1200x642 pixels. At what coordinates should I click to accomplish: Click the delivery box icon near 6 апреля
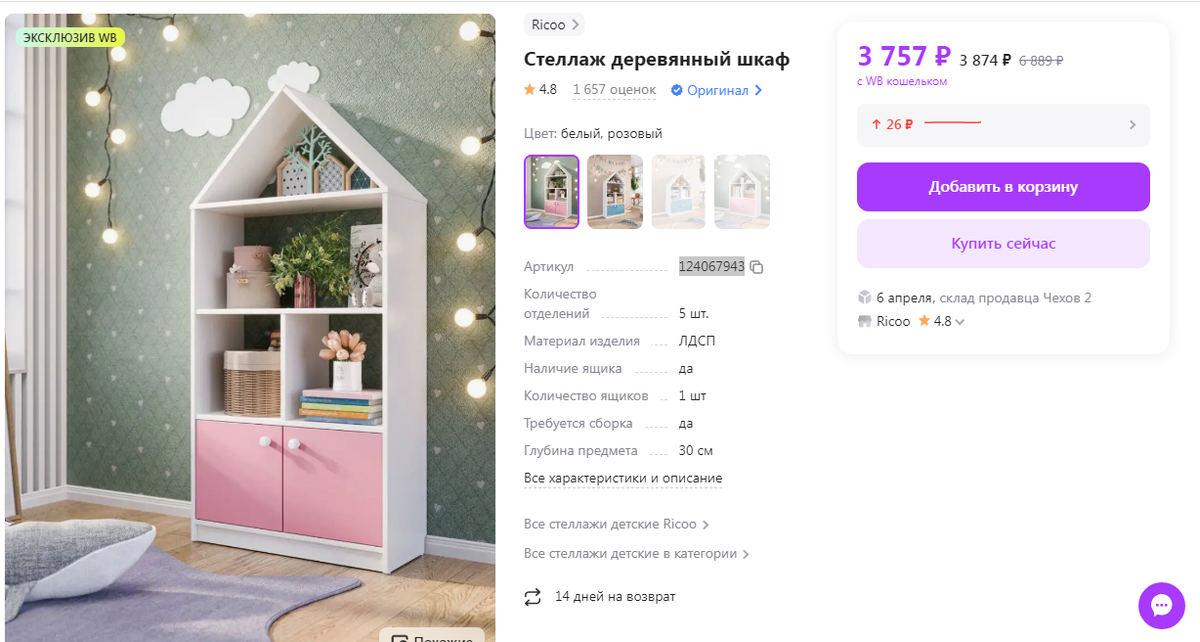(x=865, y=297)
